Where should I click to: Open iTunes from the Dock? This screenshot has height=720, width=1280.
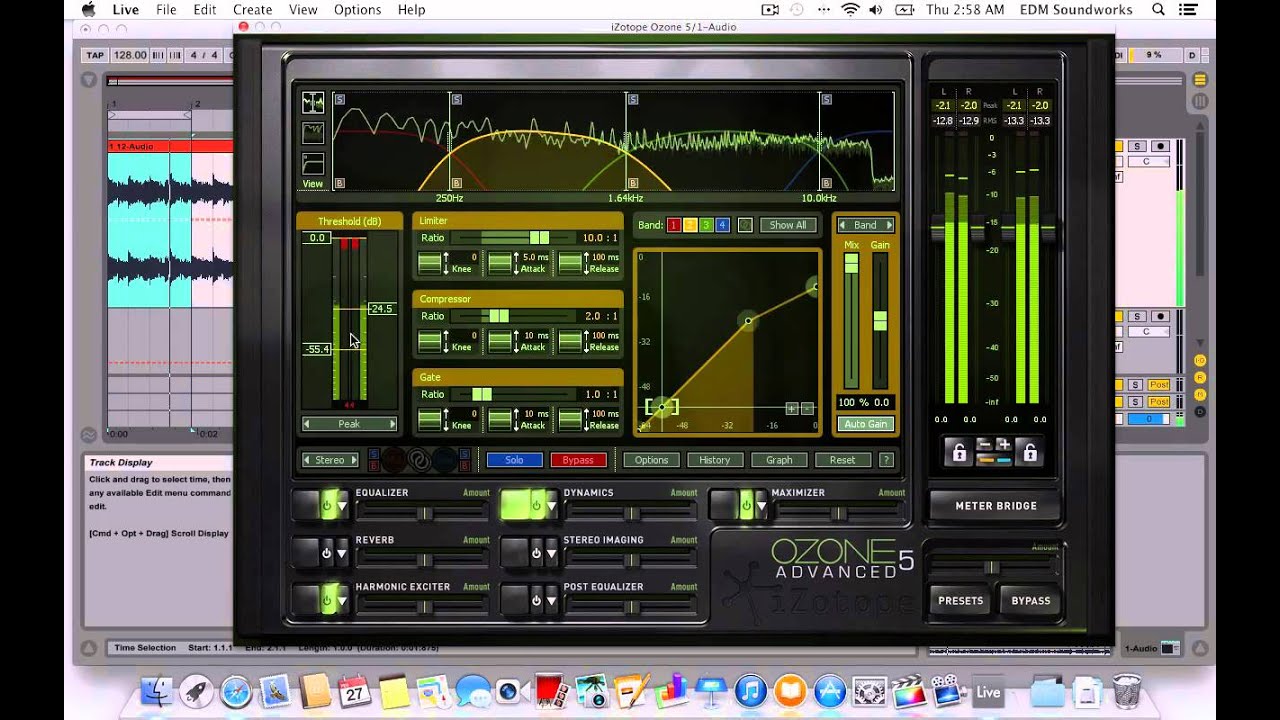[x=750, y=691]
